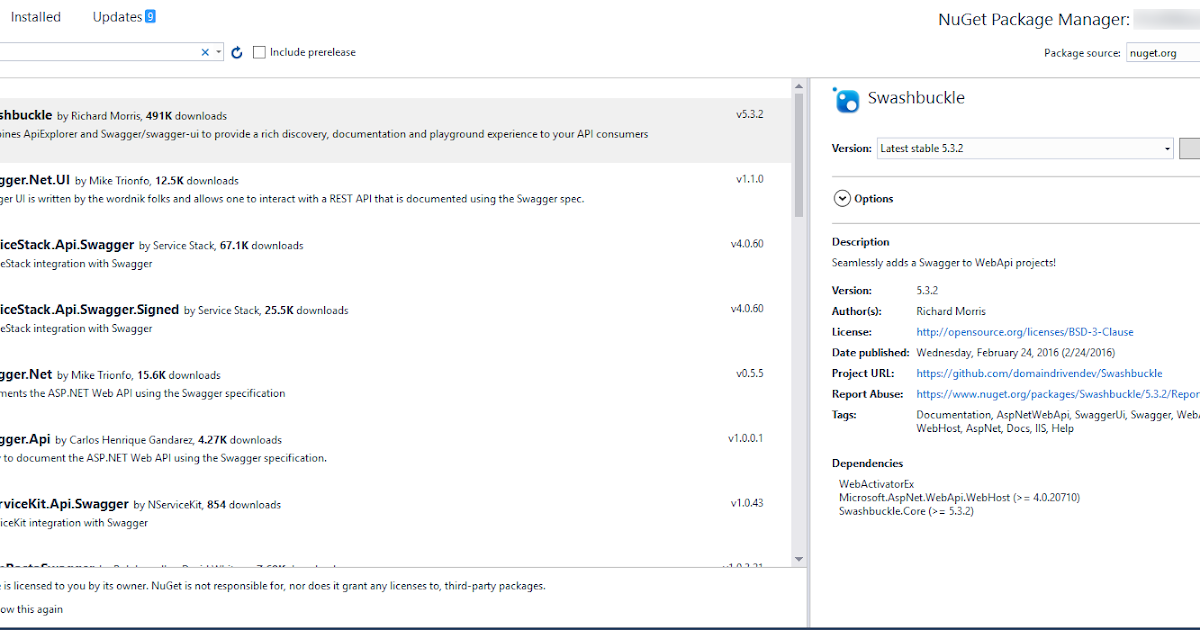Switch to the Installed tab
This screenshot has width=1200, height=630.
34,16
